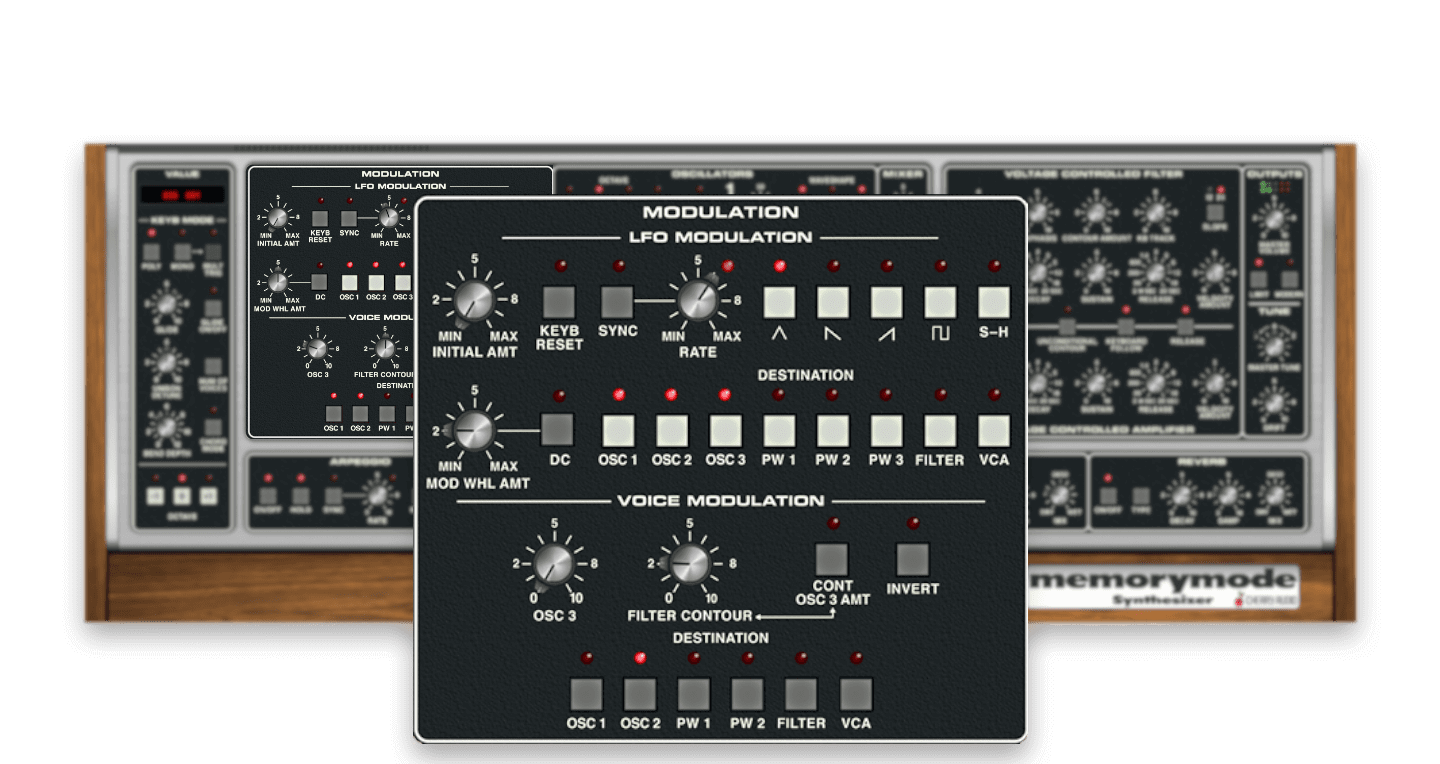Enable LFO destination PW 1 in the enlarged panel
Screen dimensions: 1440x764
[x=779, y=430]
